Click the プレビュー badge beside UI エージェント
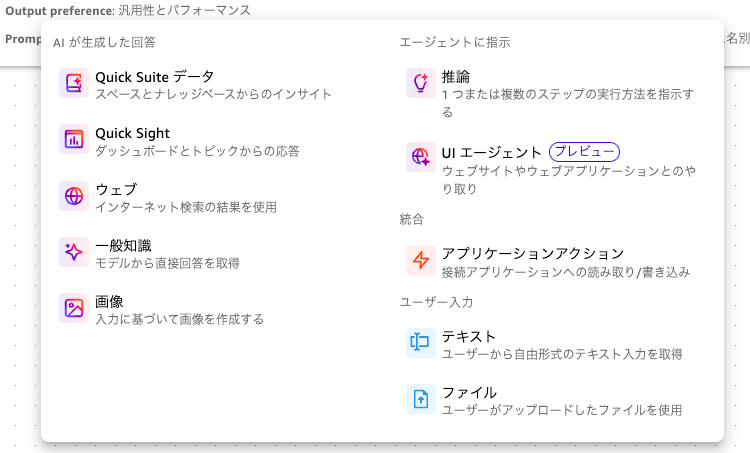This screenshot has height=453, width=750. coord(585,152)
